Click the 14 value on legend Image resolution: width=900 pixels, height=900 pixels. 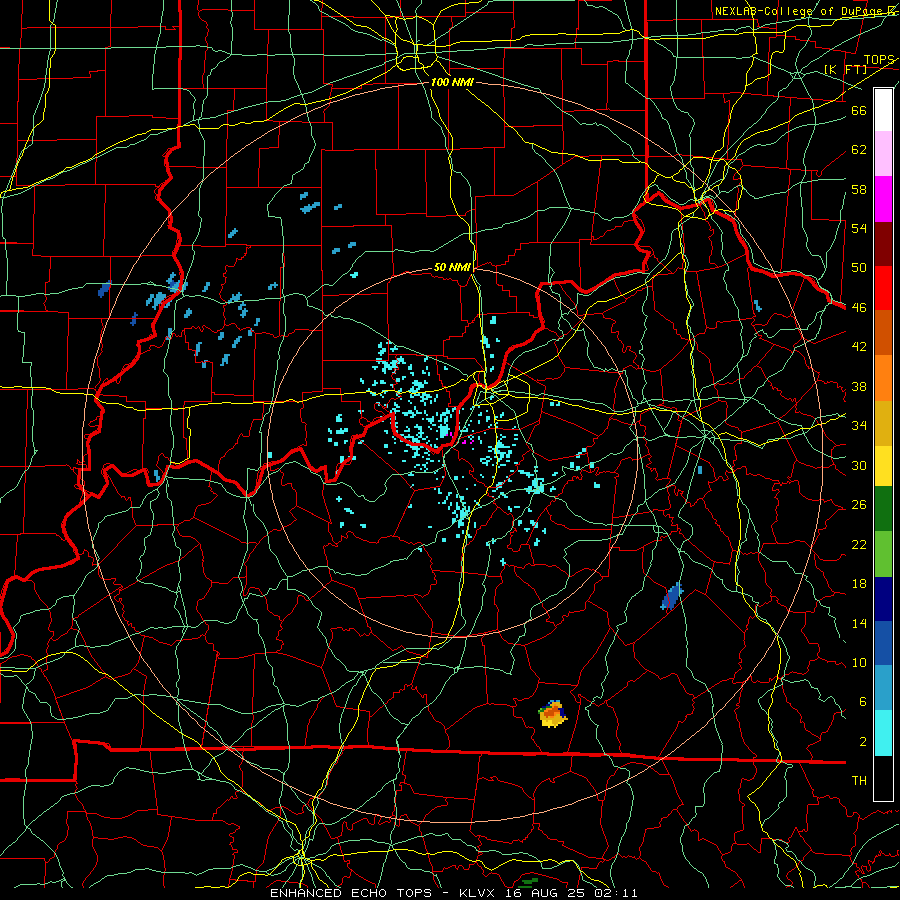click(x=859, y=623)
